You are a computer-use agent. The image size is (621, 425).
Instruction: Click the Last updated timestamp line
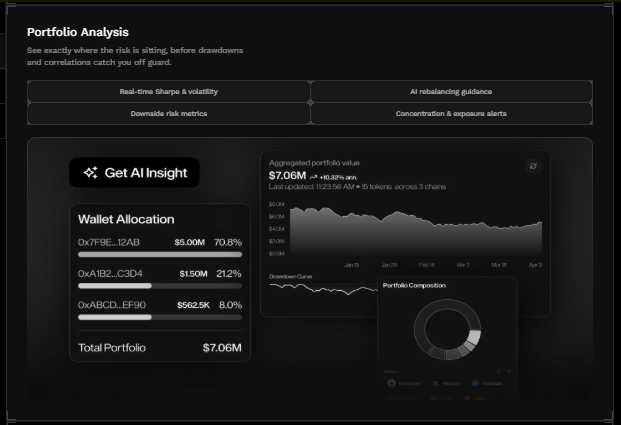[357, 187]
